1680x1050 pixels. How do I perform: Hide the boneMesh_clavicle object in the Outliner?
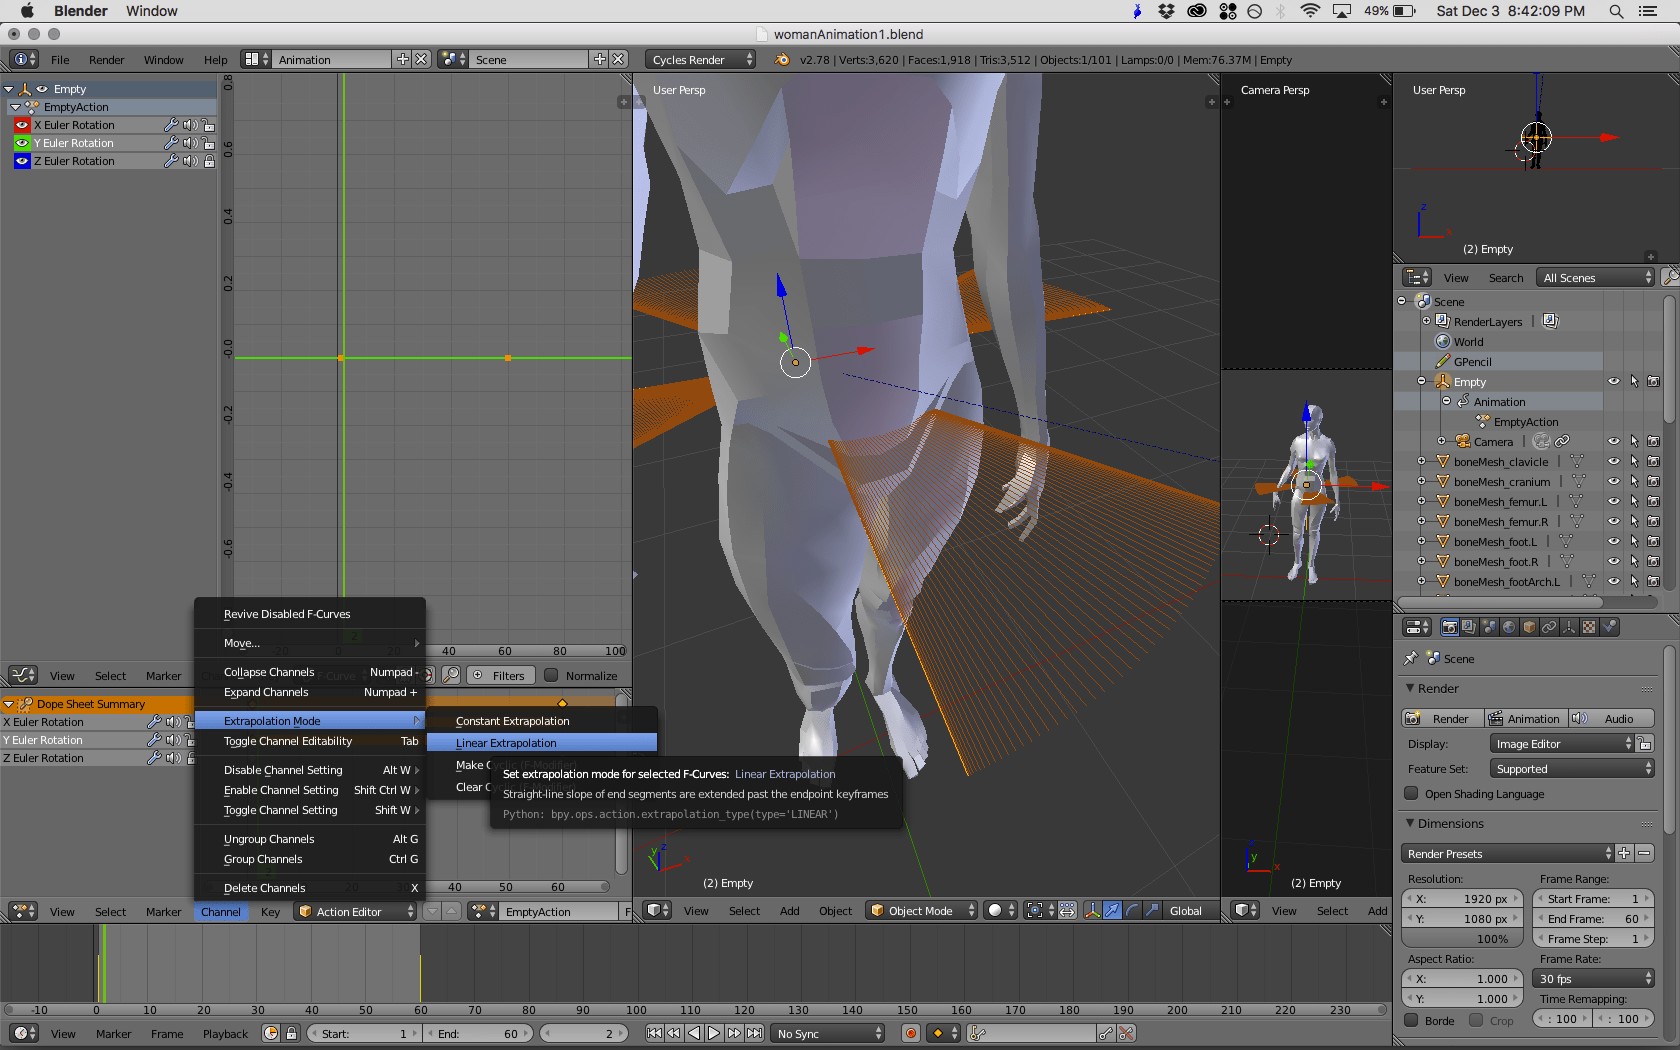point(1613,461)
